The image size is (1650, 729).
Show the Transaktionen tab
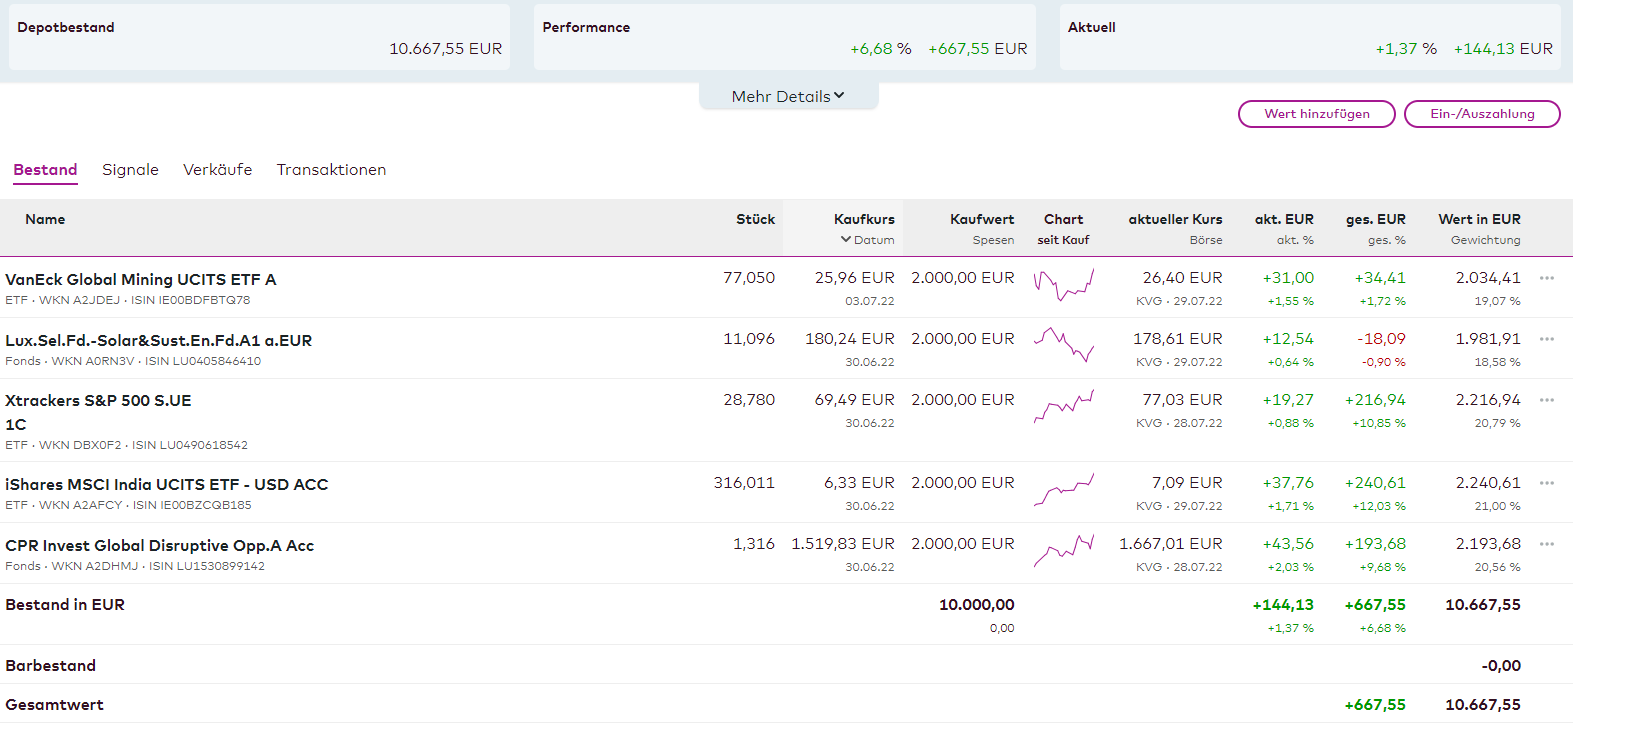pos(331,170)
